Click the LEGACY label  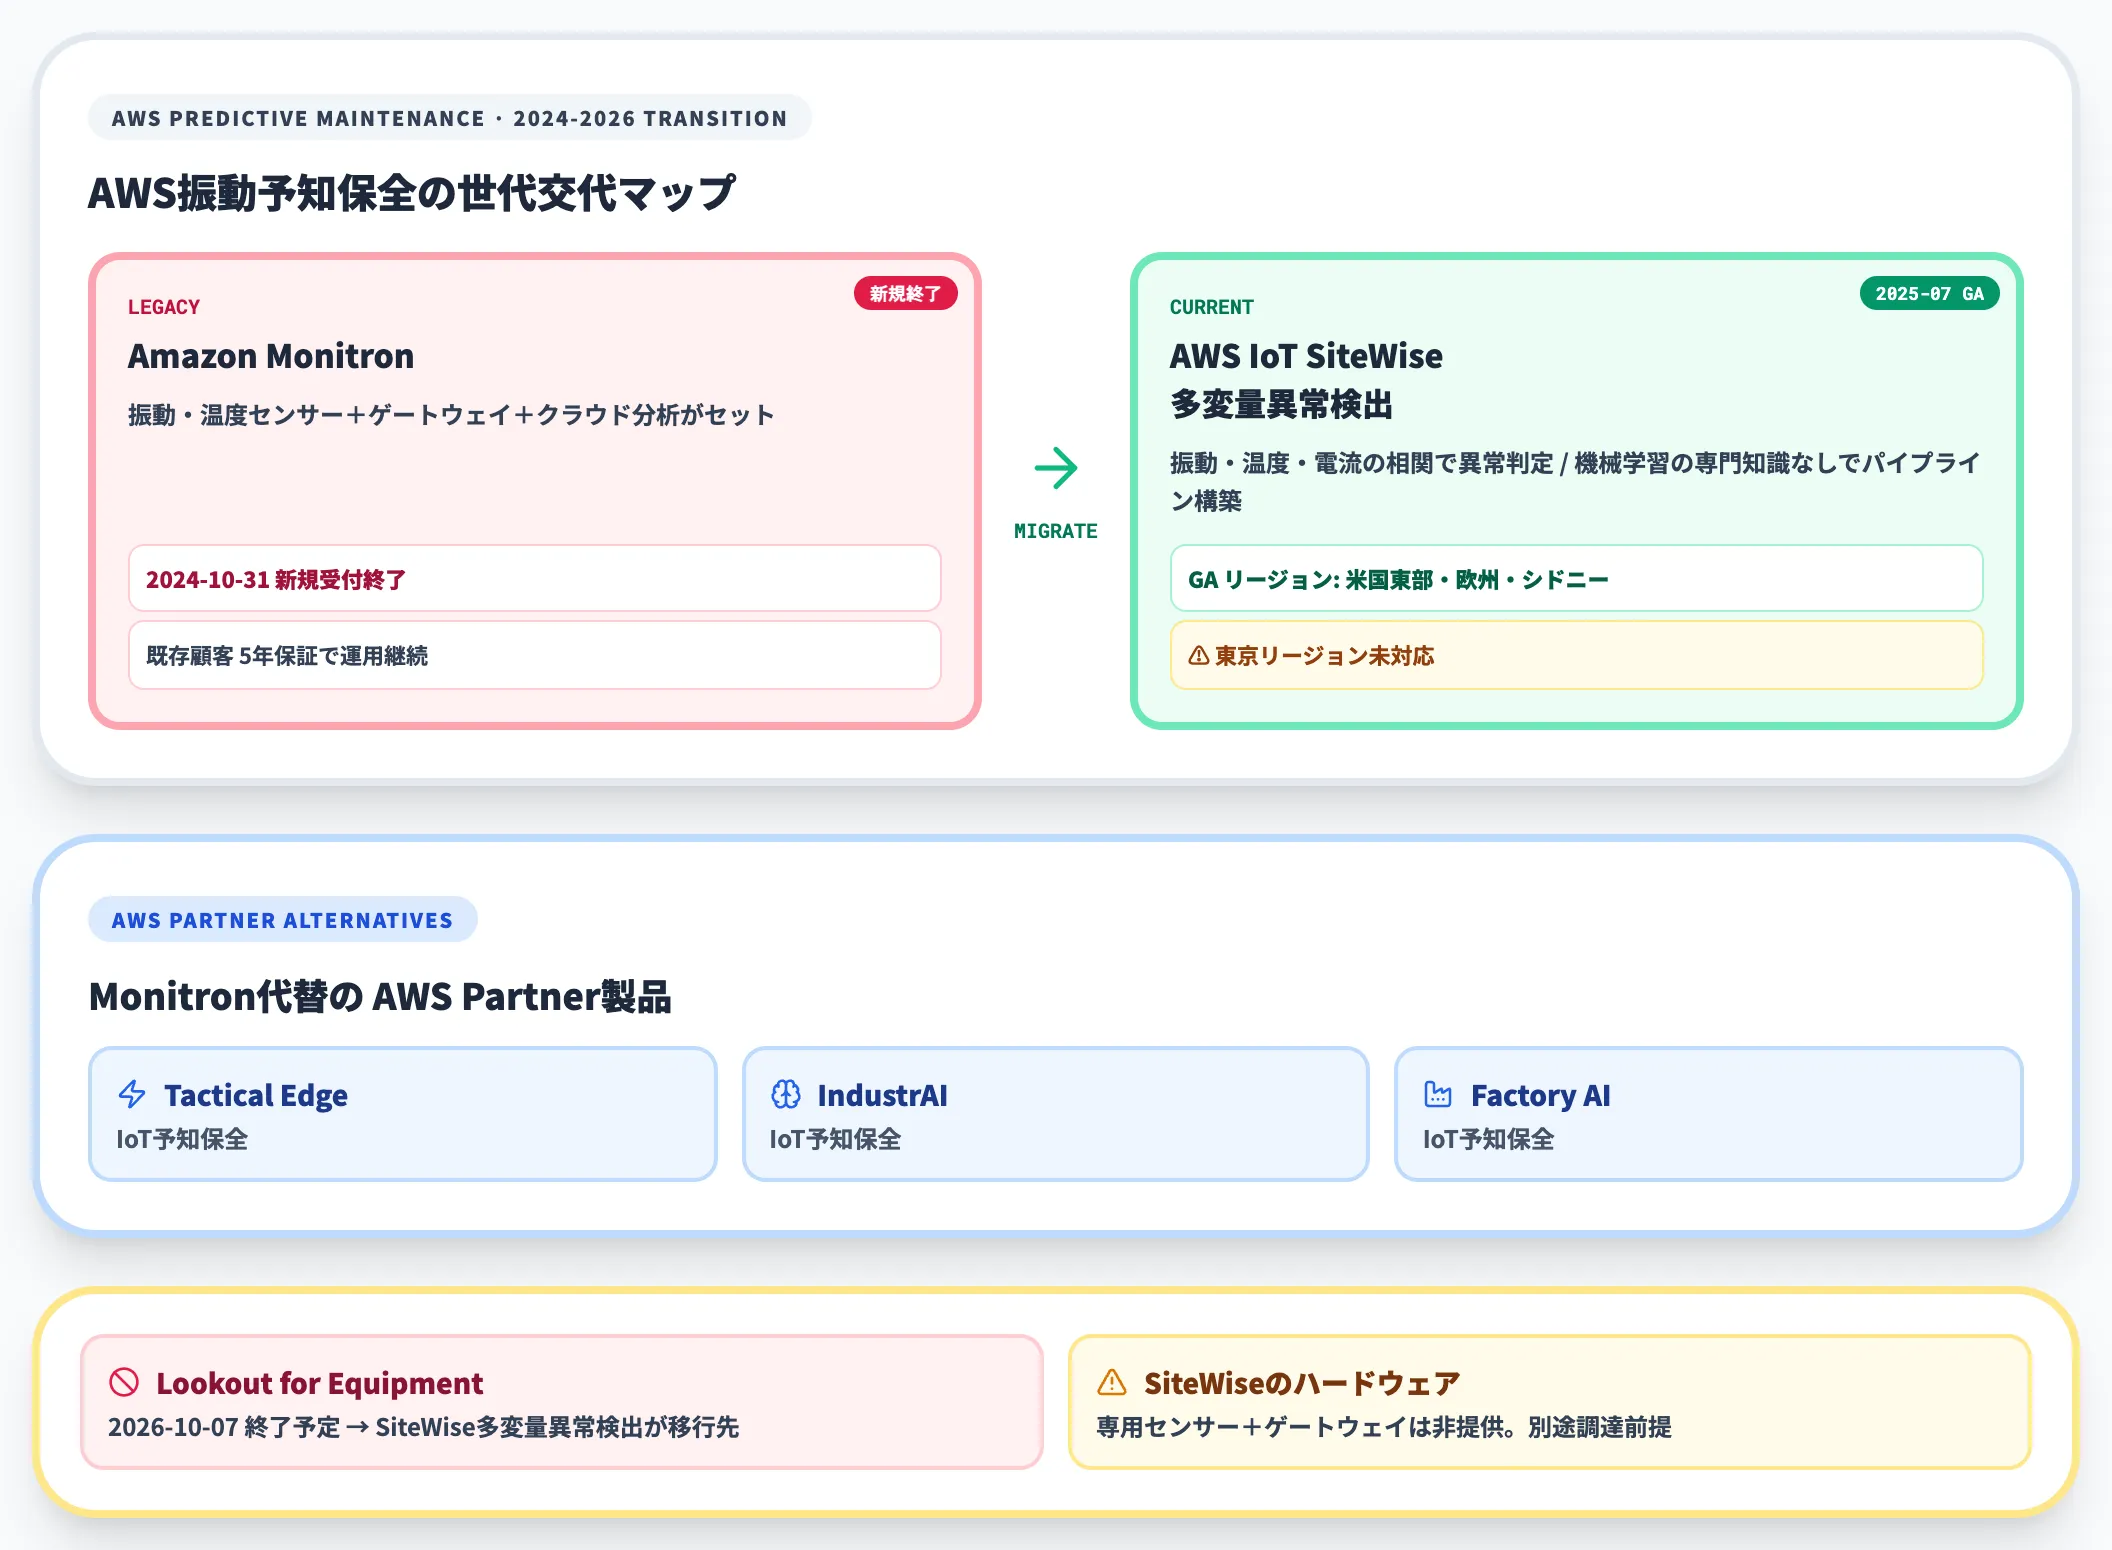(164, 307)
